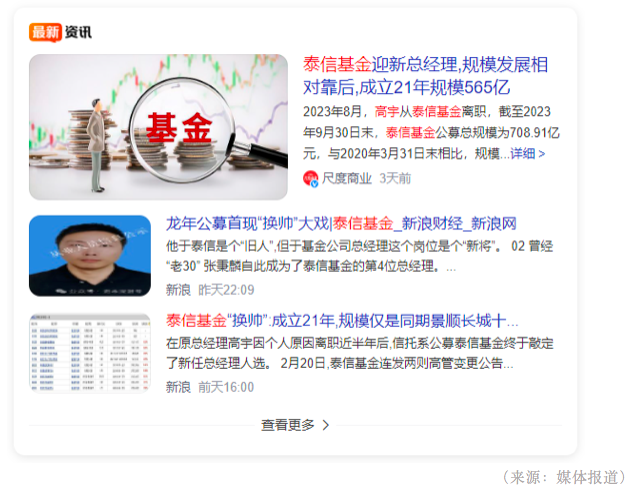630x501 pixels.
Task: Click summary text starting 在原总经理高宇
Action: [x=360, y=353]
